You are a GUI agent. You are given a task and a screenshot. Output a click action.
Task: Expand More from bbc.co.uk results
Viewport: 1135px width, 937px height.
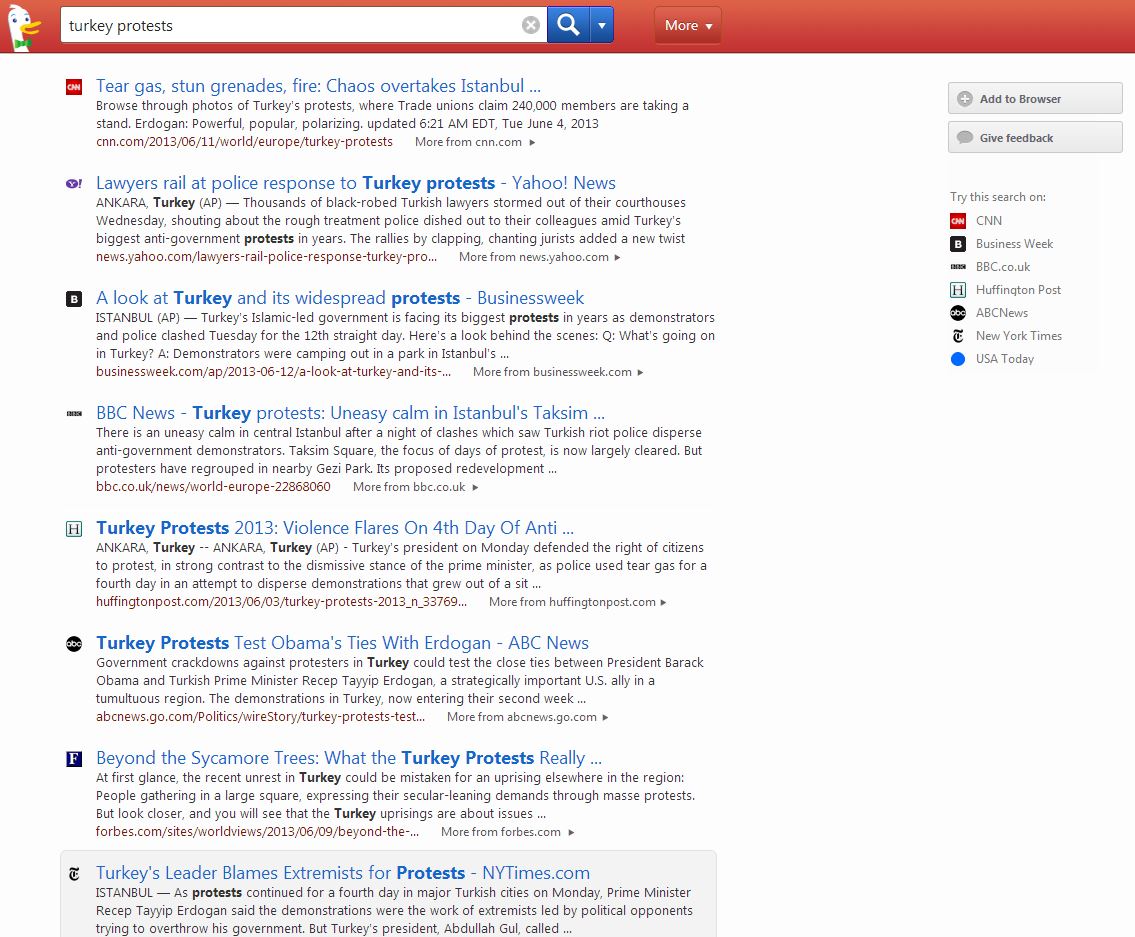(x=415, y=487)
